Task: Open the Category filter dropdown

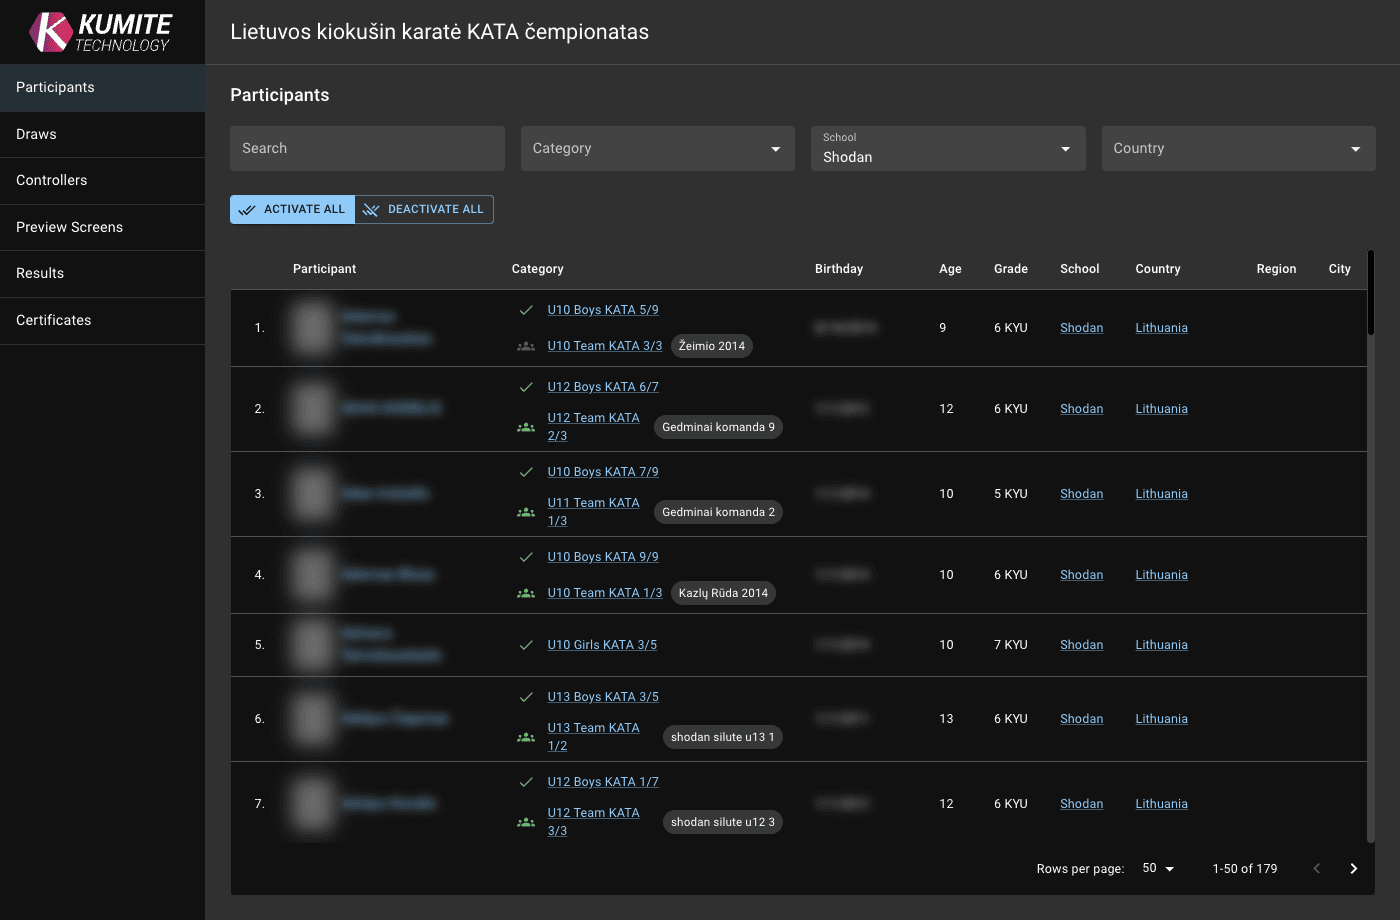Action: point(657,148)
